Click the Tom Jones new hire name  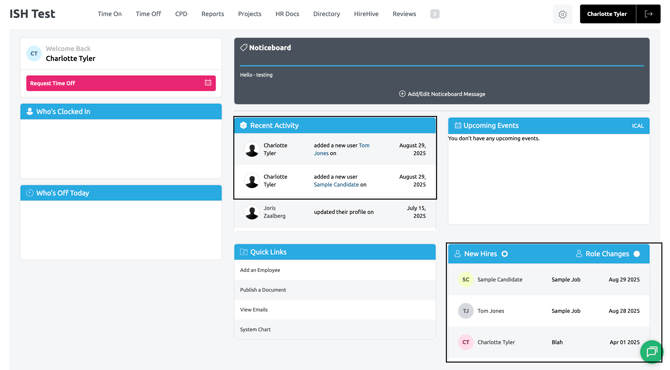tap(491, 311)
